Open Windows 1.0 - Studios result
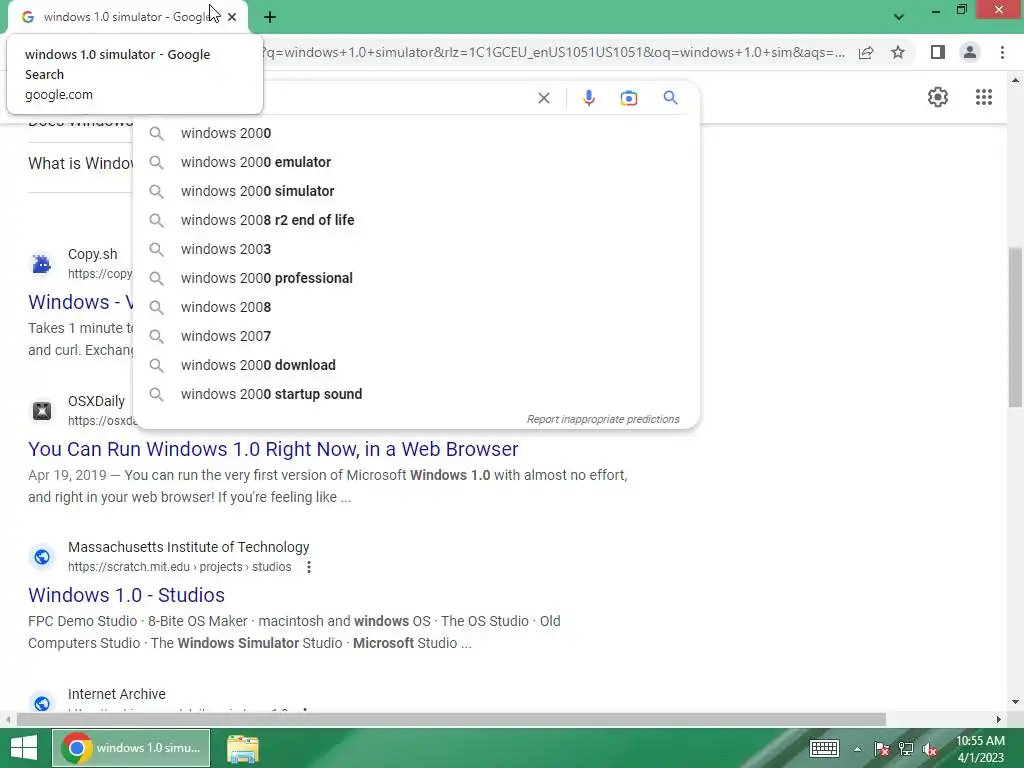The height and width of the screenshot is (768, 1024). [126, 595]
